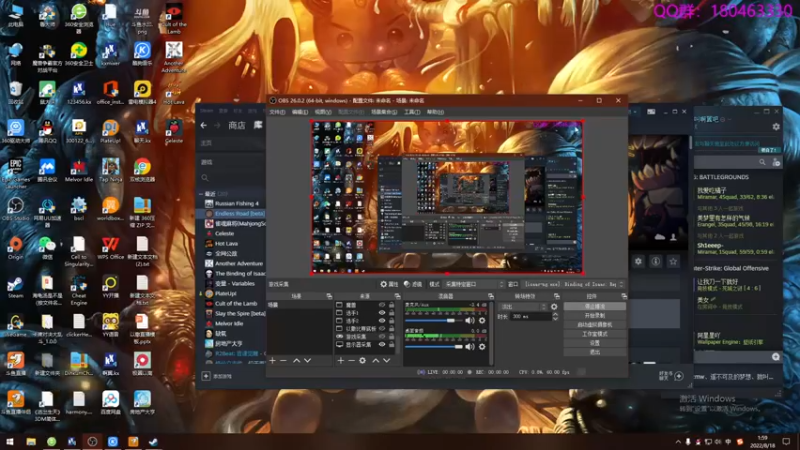Click the 开始录制 button in OBS controls
The height and width of the screenshot is (450, 800).
pyautogui.click(x=594, y=315)
